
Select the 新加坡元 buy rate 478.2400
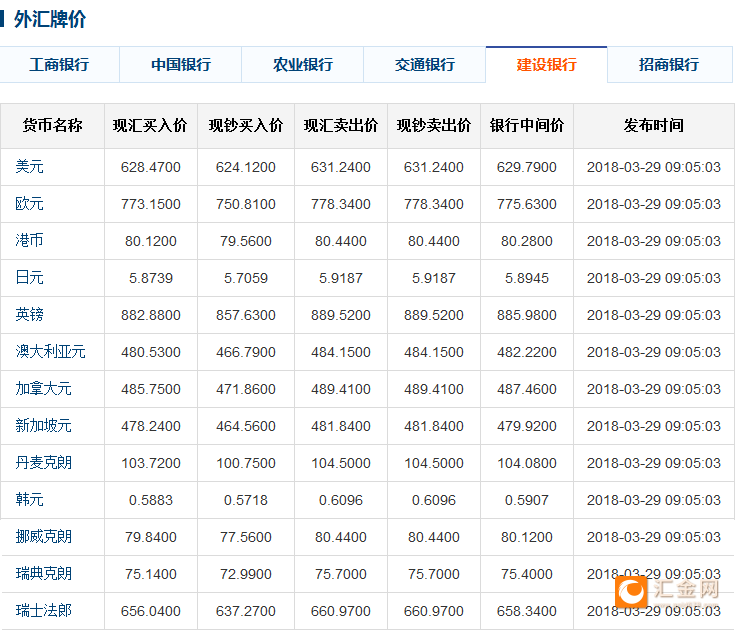(151, 427)
